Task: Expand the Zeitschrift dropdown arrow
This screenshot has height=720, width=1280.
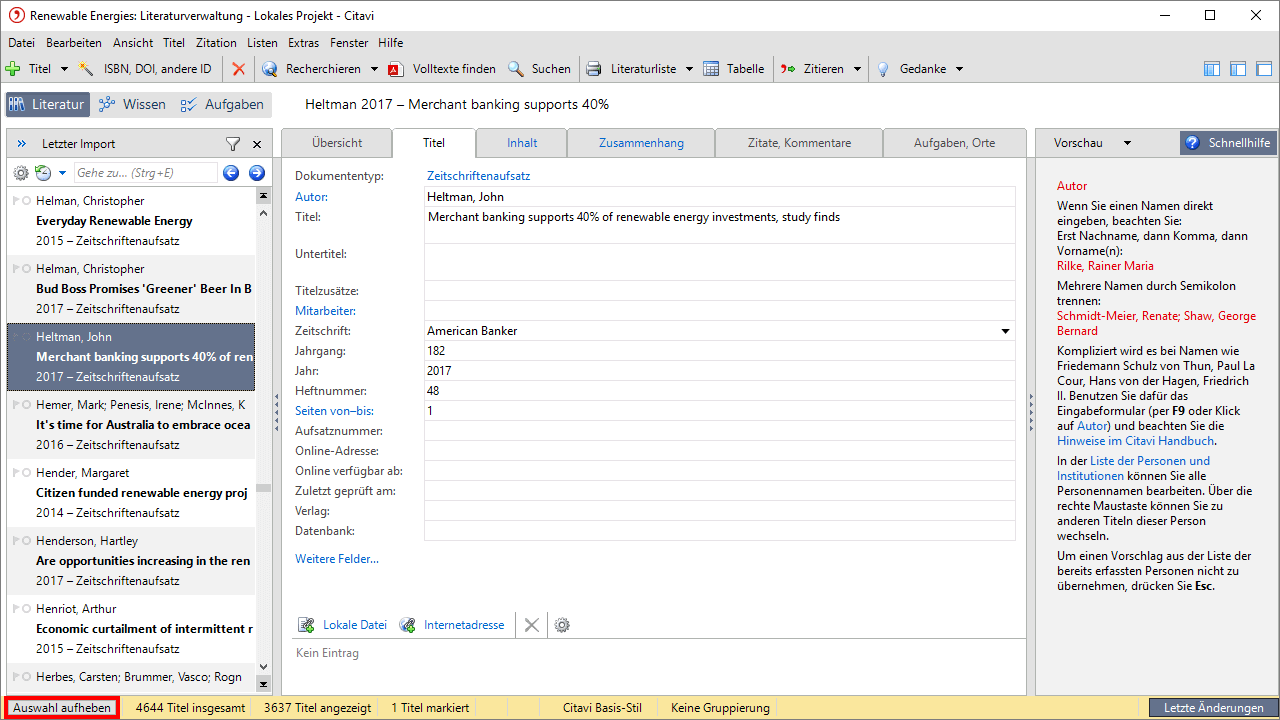Action: click(1005, 331)
